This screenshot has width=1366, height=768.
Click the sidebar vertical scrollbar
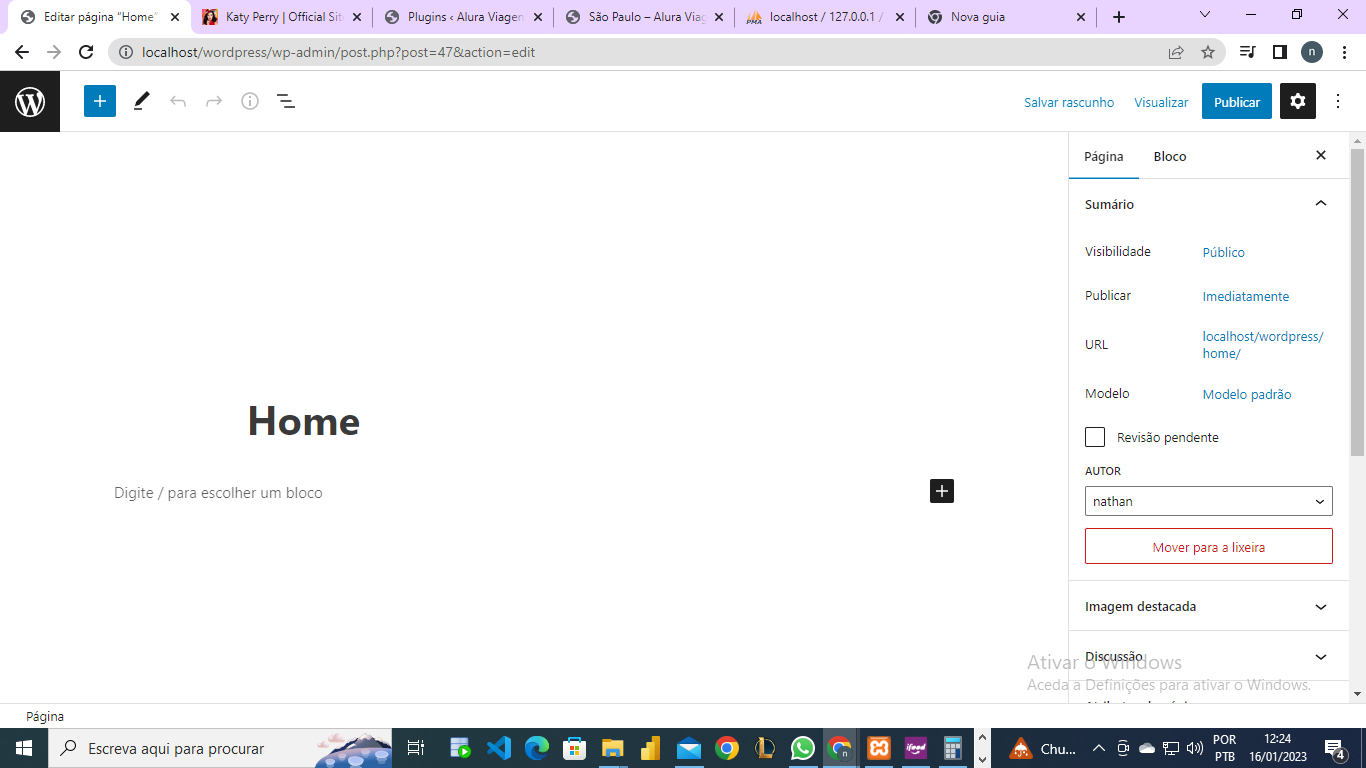(x=1357, y=302)
